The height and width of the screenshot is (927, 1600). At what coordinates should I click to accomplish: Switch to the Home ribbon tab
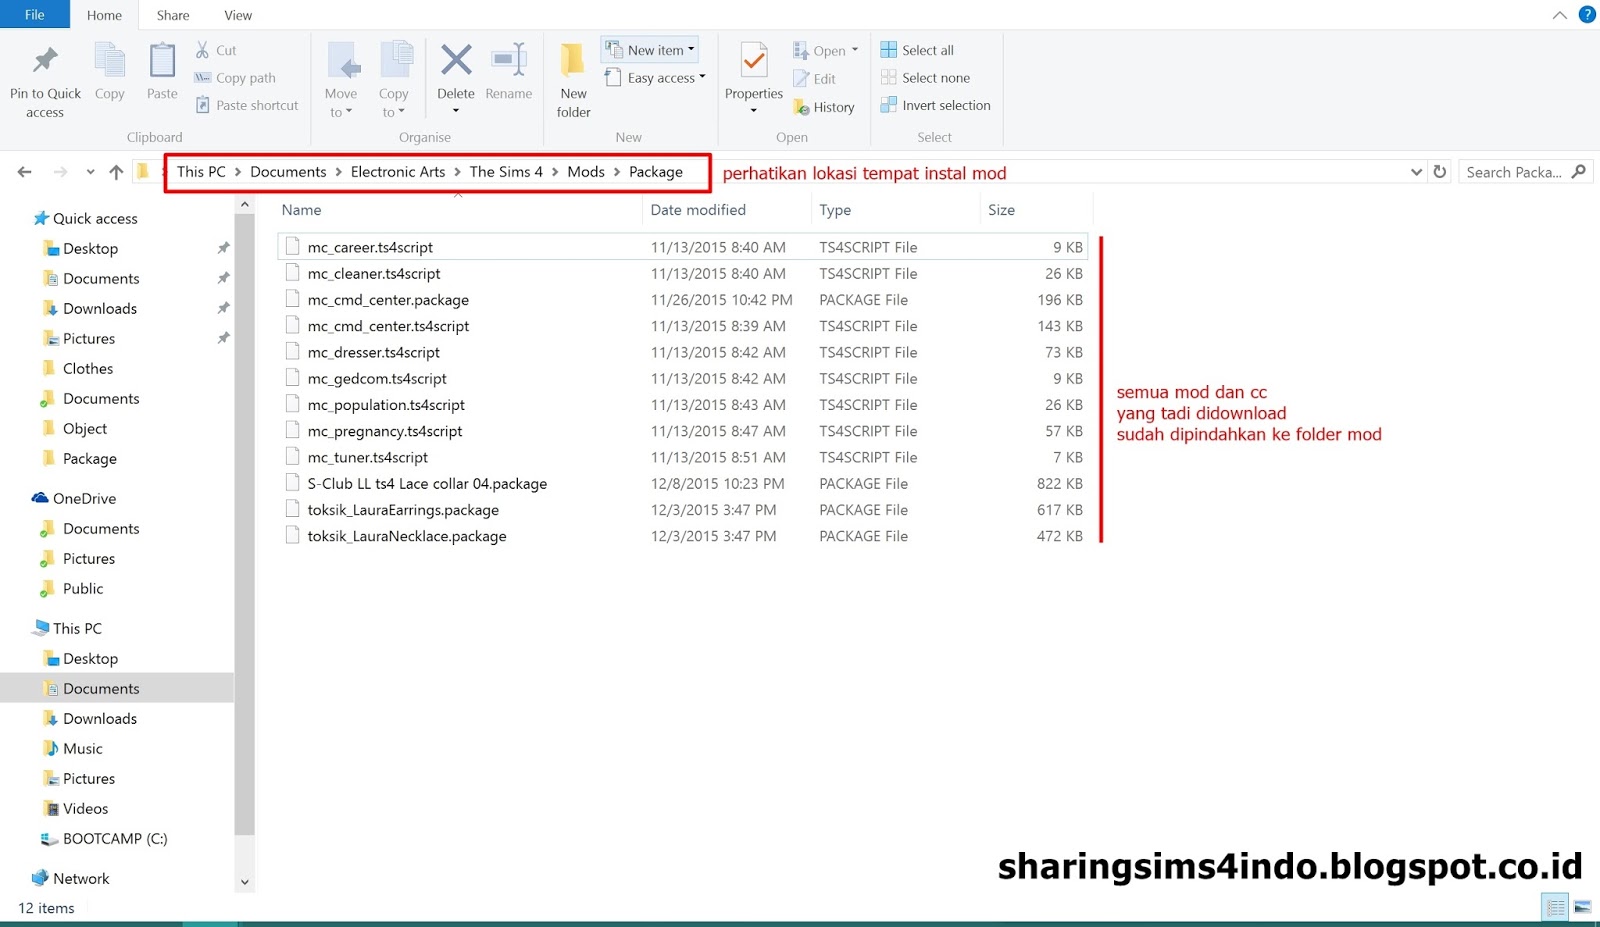104,15
